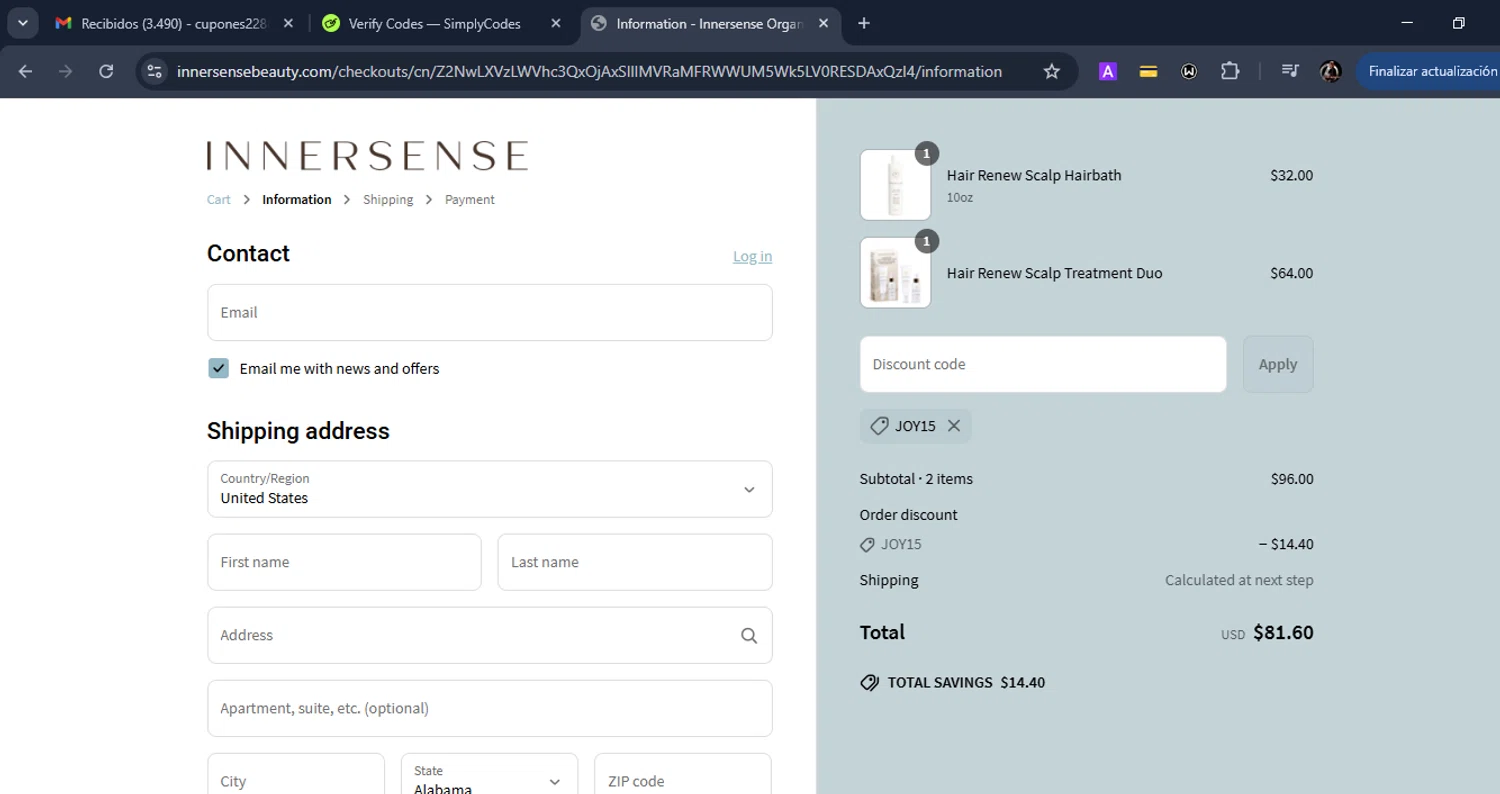
Task: Open the yellow card extension icon
Action: click(x=1148, y=71)
